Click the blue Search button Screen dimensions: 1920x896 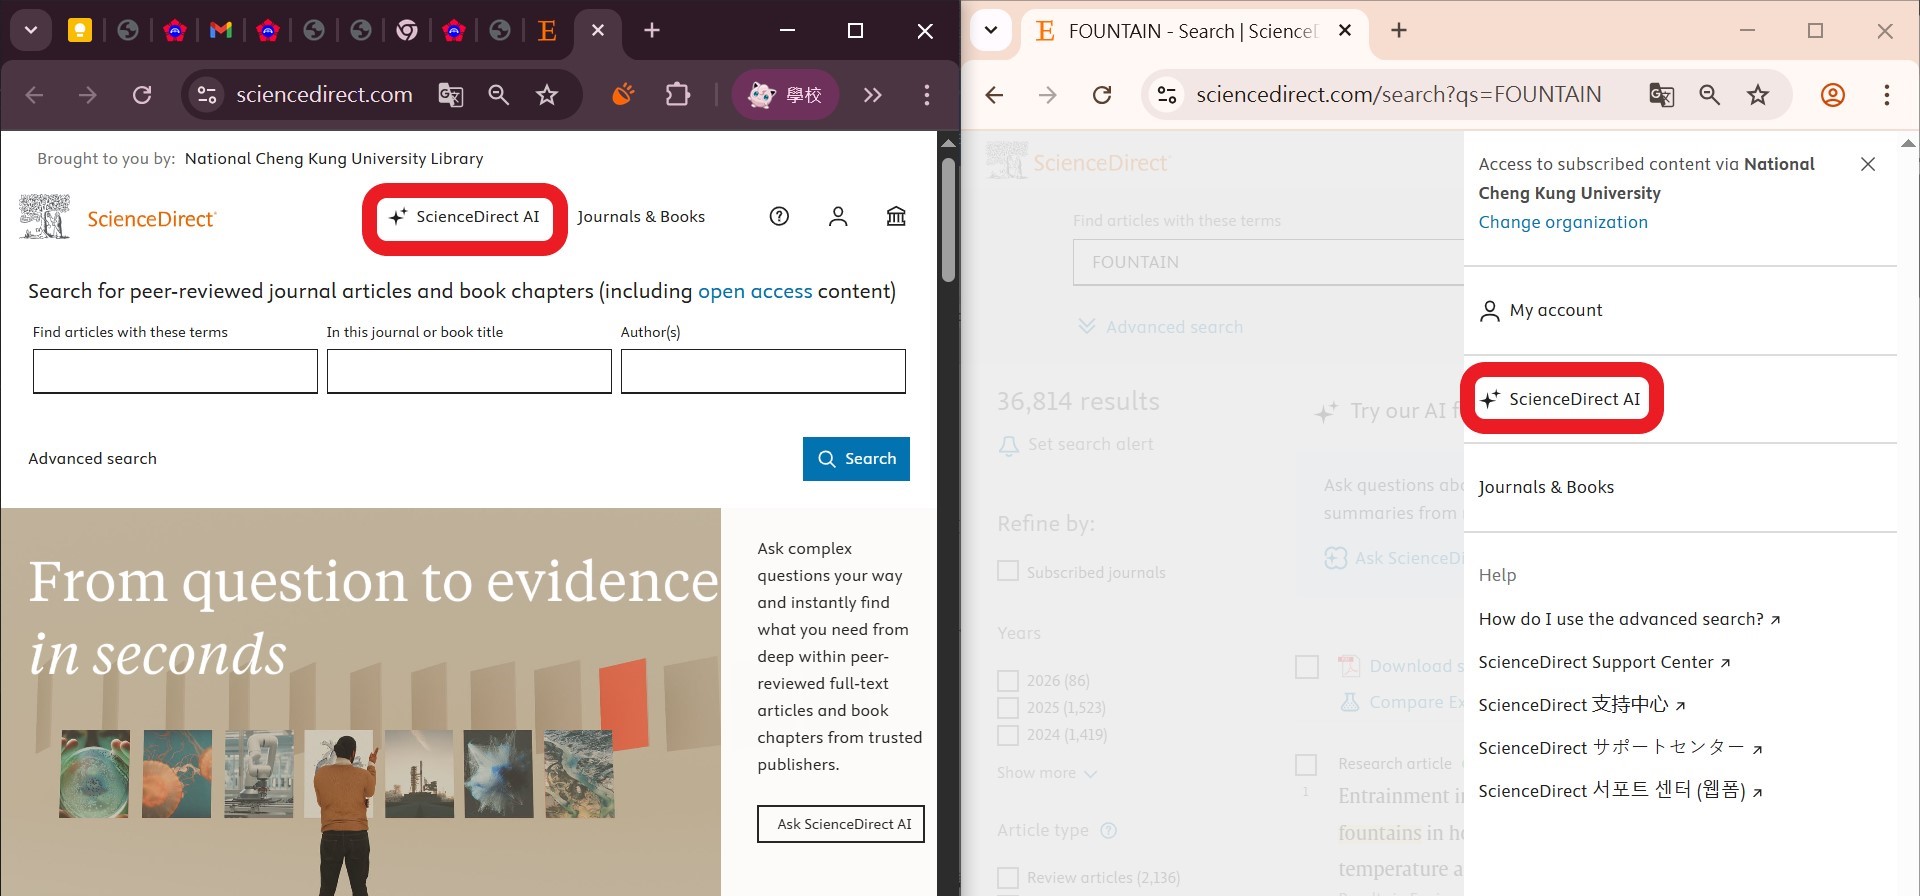[856, 459]
